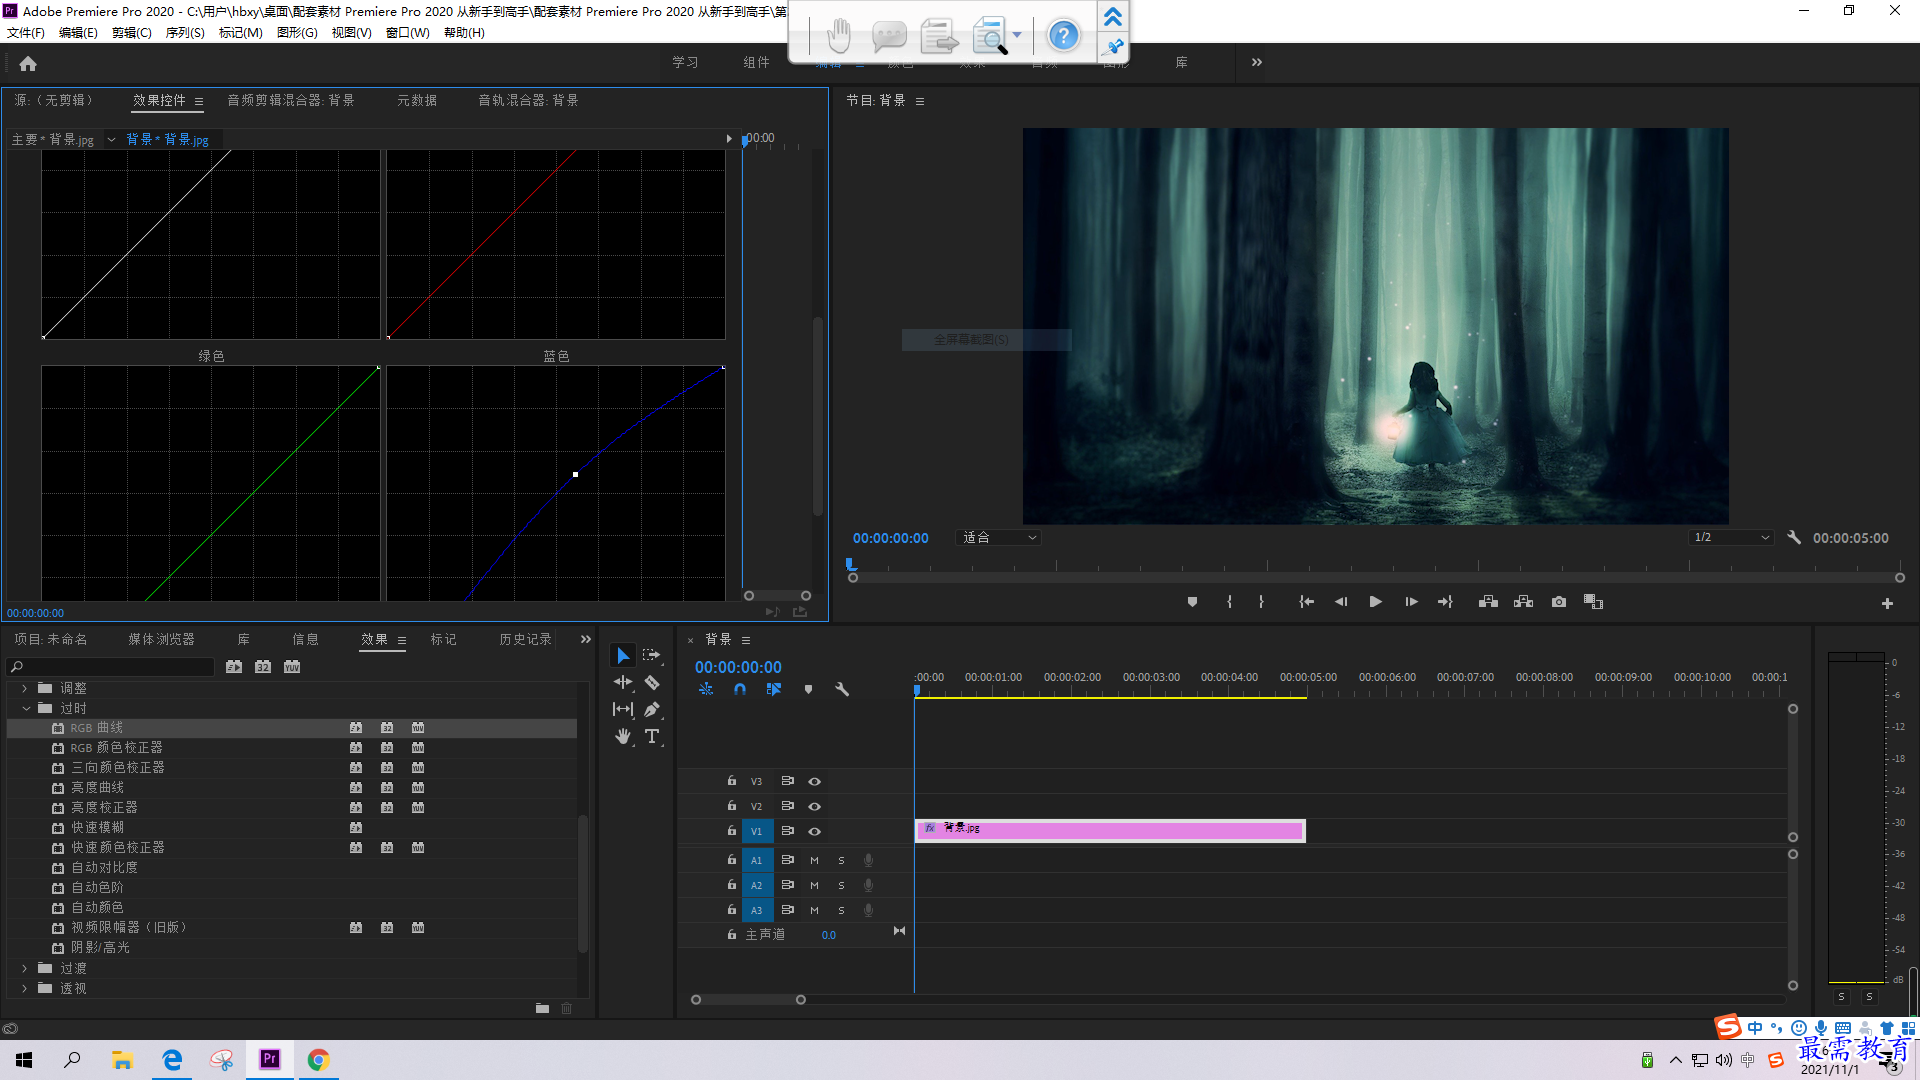Play the program monitor
The width and height of the screenshot is (1920, 1080).
pyautogui.click(x=1376, y=602)
